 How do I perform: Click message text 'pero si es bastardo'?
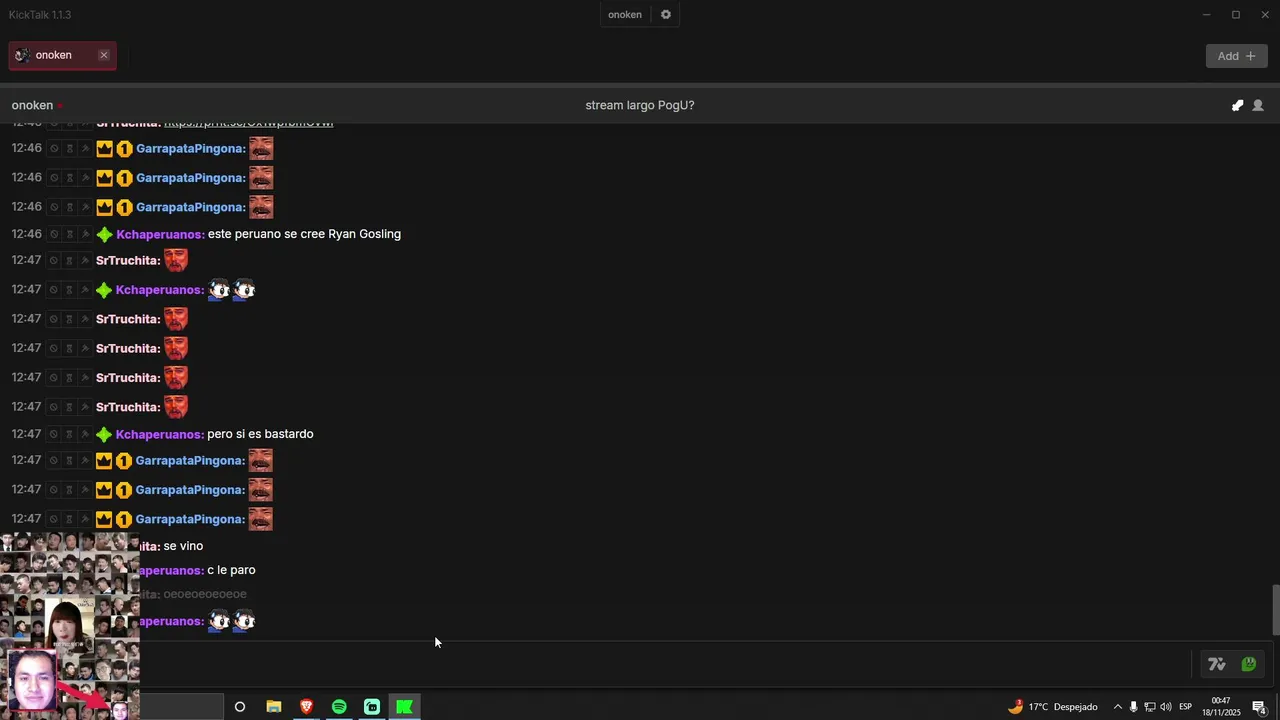coord(260,434)
